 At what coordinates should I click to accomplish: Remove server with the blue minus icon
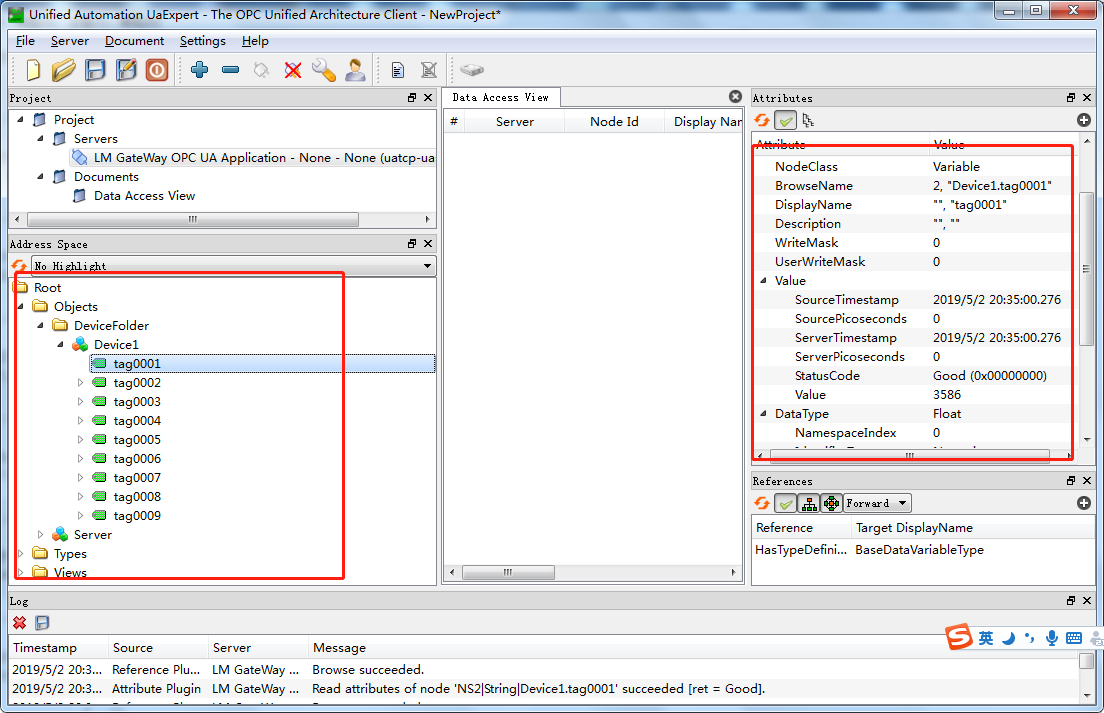point(230,70)
